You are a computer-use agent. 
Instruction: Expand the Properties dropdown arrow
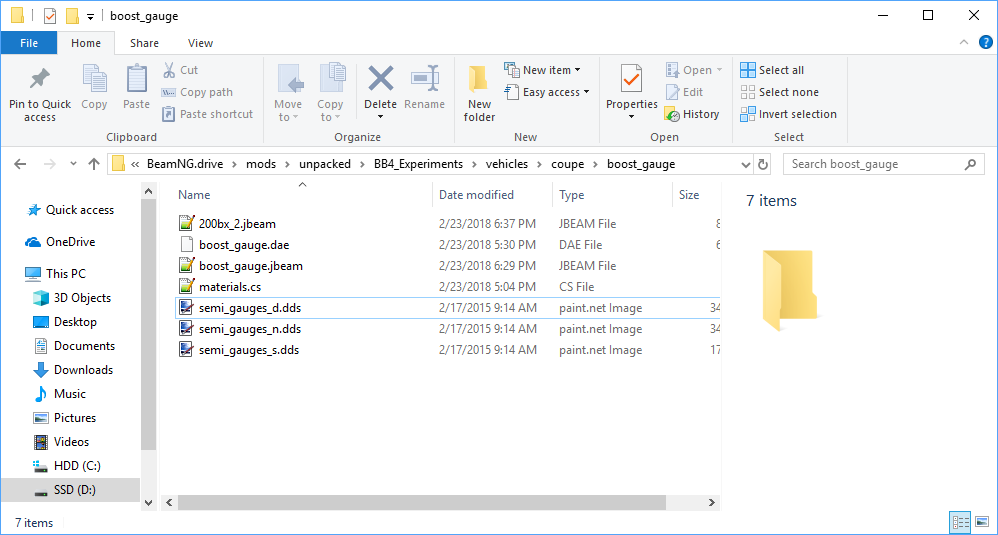pos(631,117)
